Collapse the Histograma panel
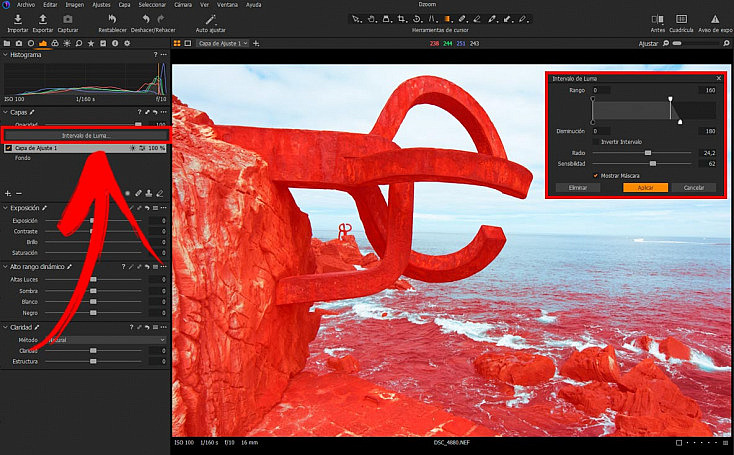This screenshot has height=455, width=734. pyautogui.click(x=5, y=55)
